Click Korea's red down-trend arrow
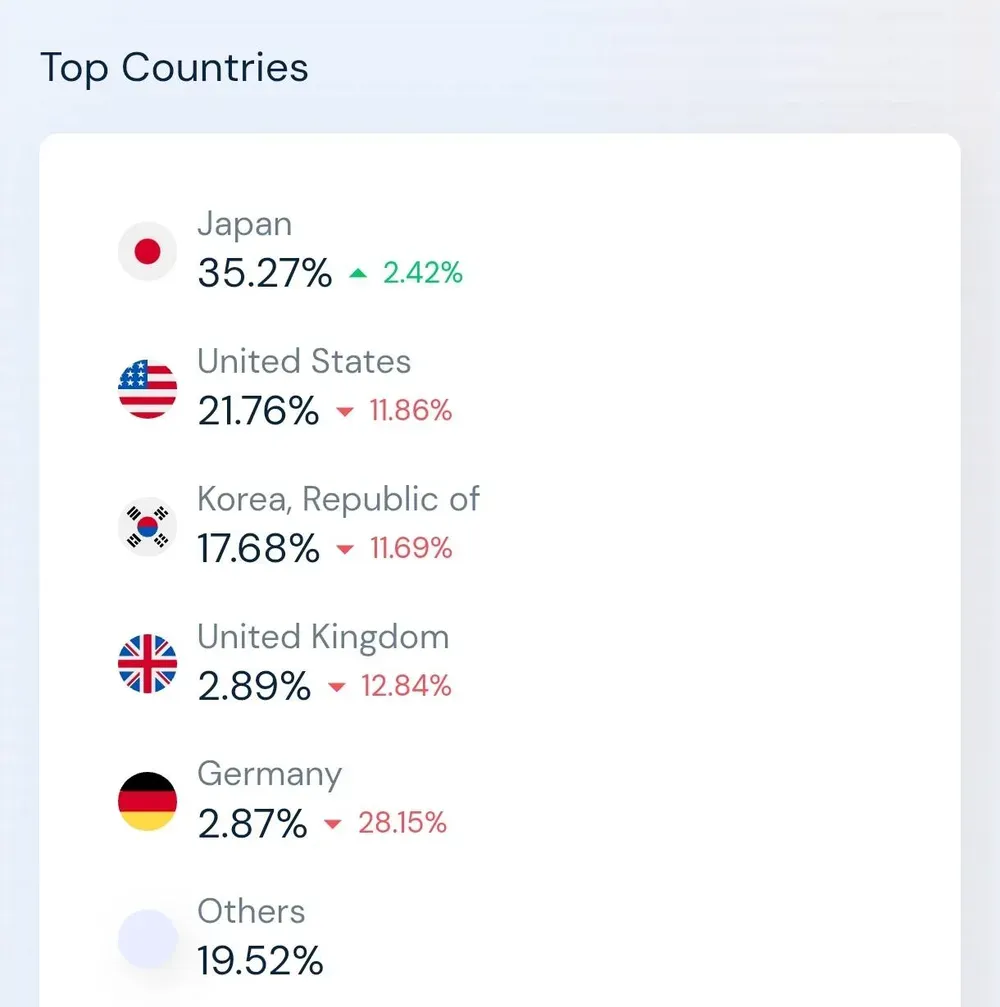Screen dimensions: 1000x1007 tap(345, 549)
